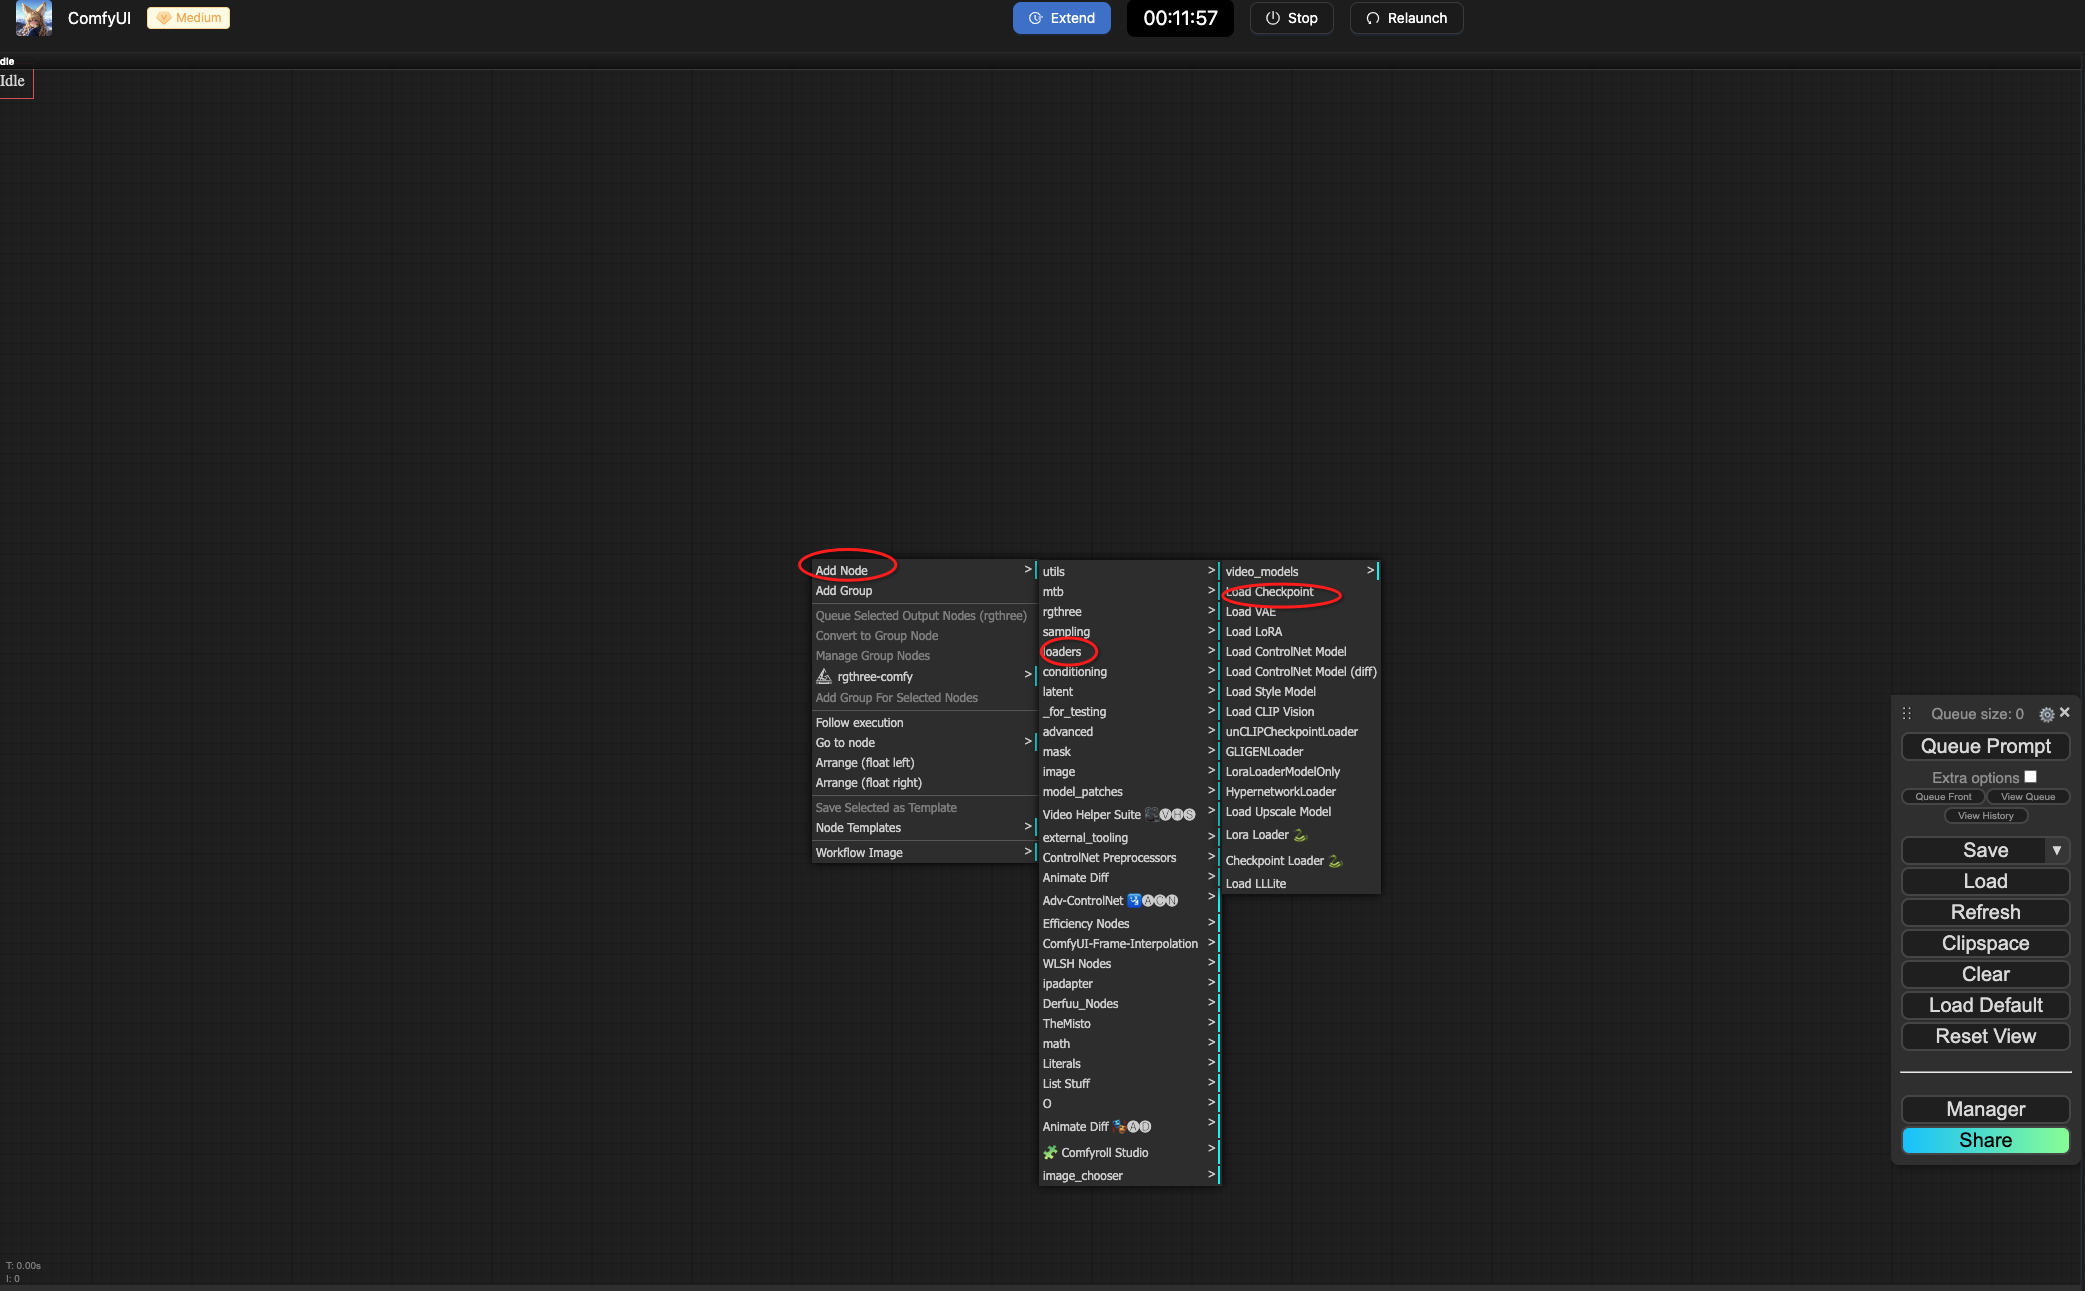Viewport: 2085px width, 1291px height.
Task: Select Comfyroll Studio puzzle entry
Action: click(1104, 1153)
